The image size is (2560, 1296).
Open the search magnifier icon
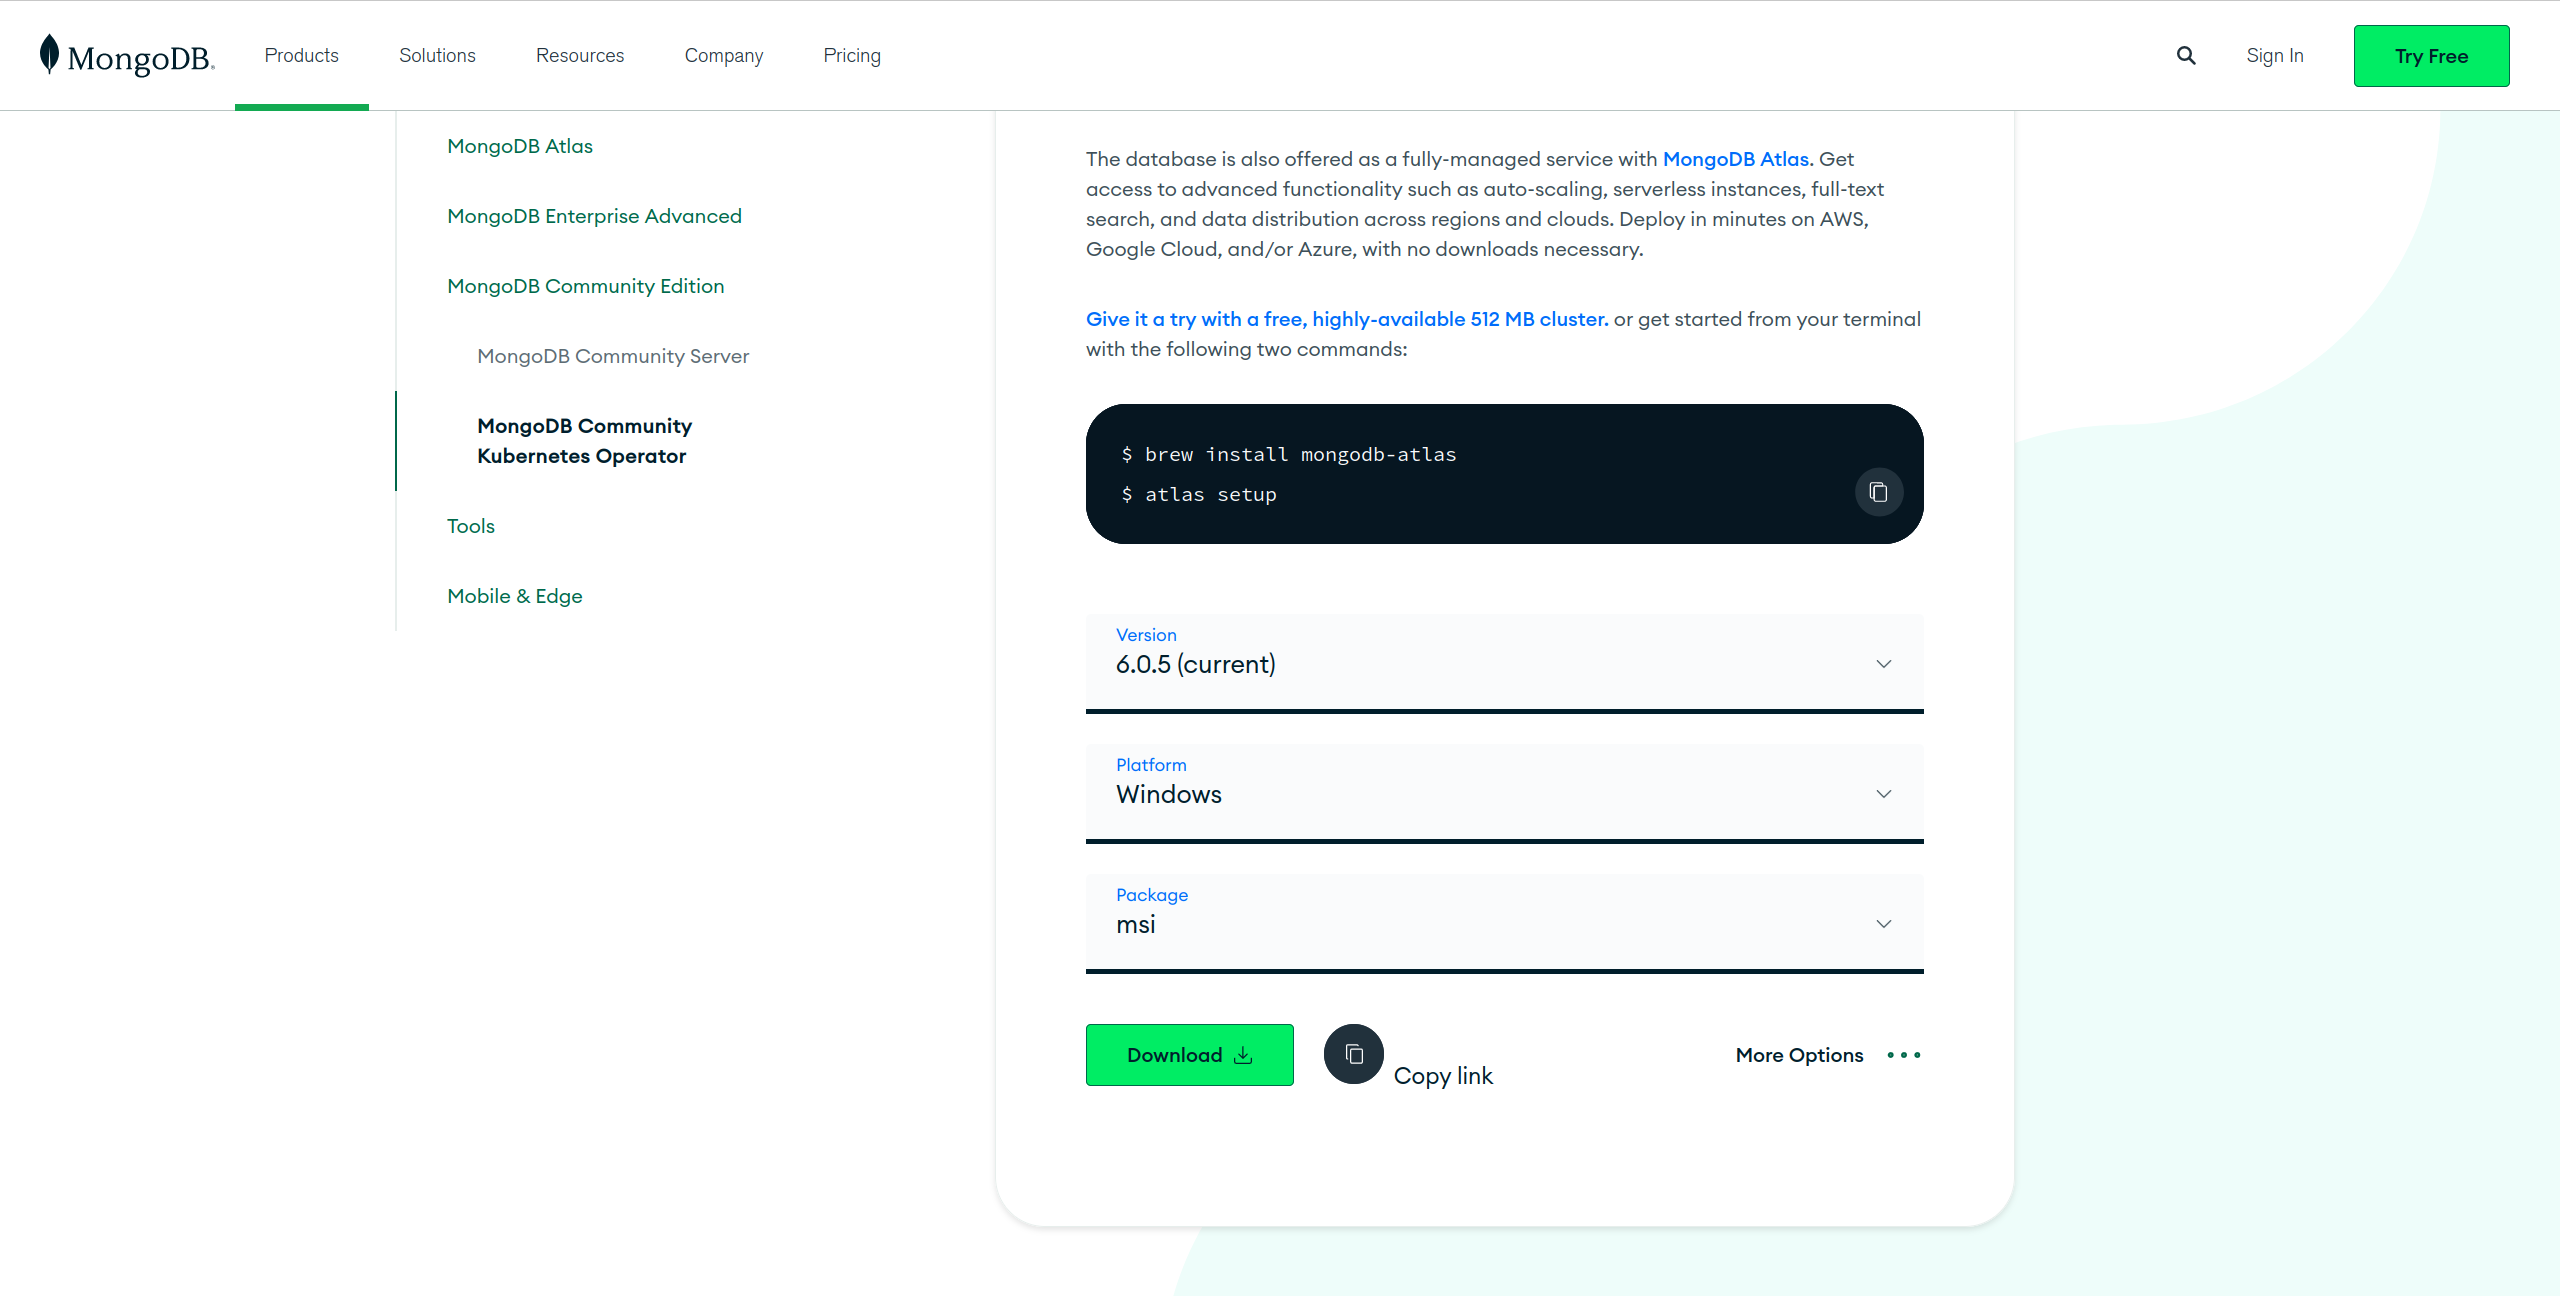2186,56
